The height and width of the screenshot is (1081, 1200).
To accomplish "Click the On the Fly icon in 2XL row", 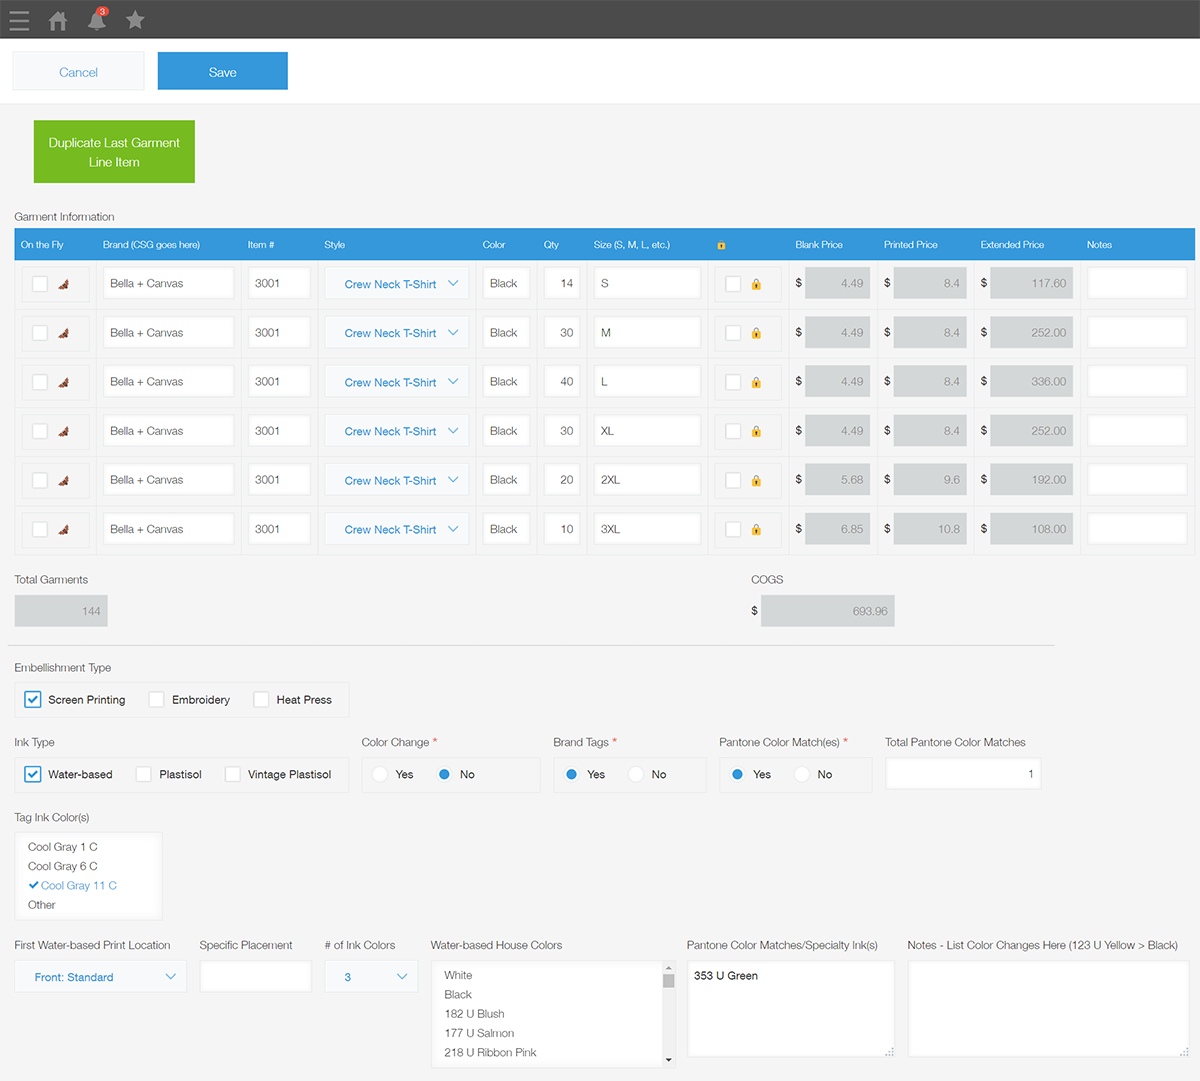I will (x=64, y=481).
